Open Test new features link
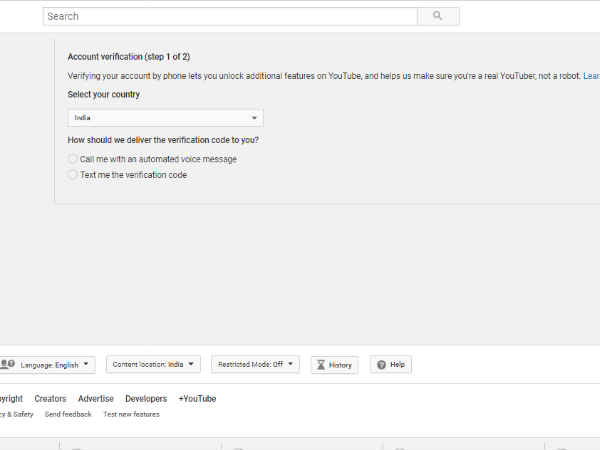The image size is (600, 450). (x=131, y=414)
